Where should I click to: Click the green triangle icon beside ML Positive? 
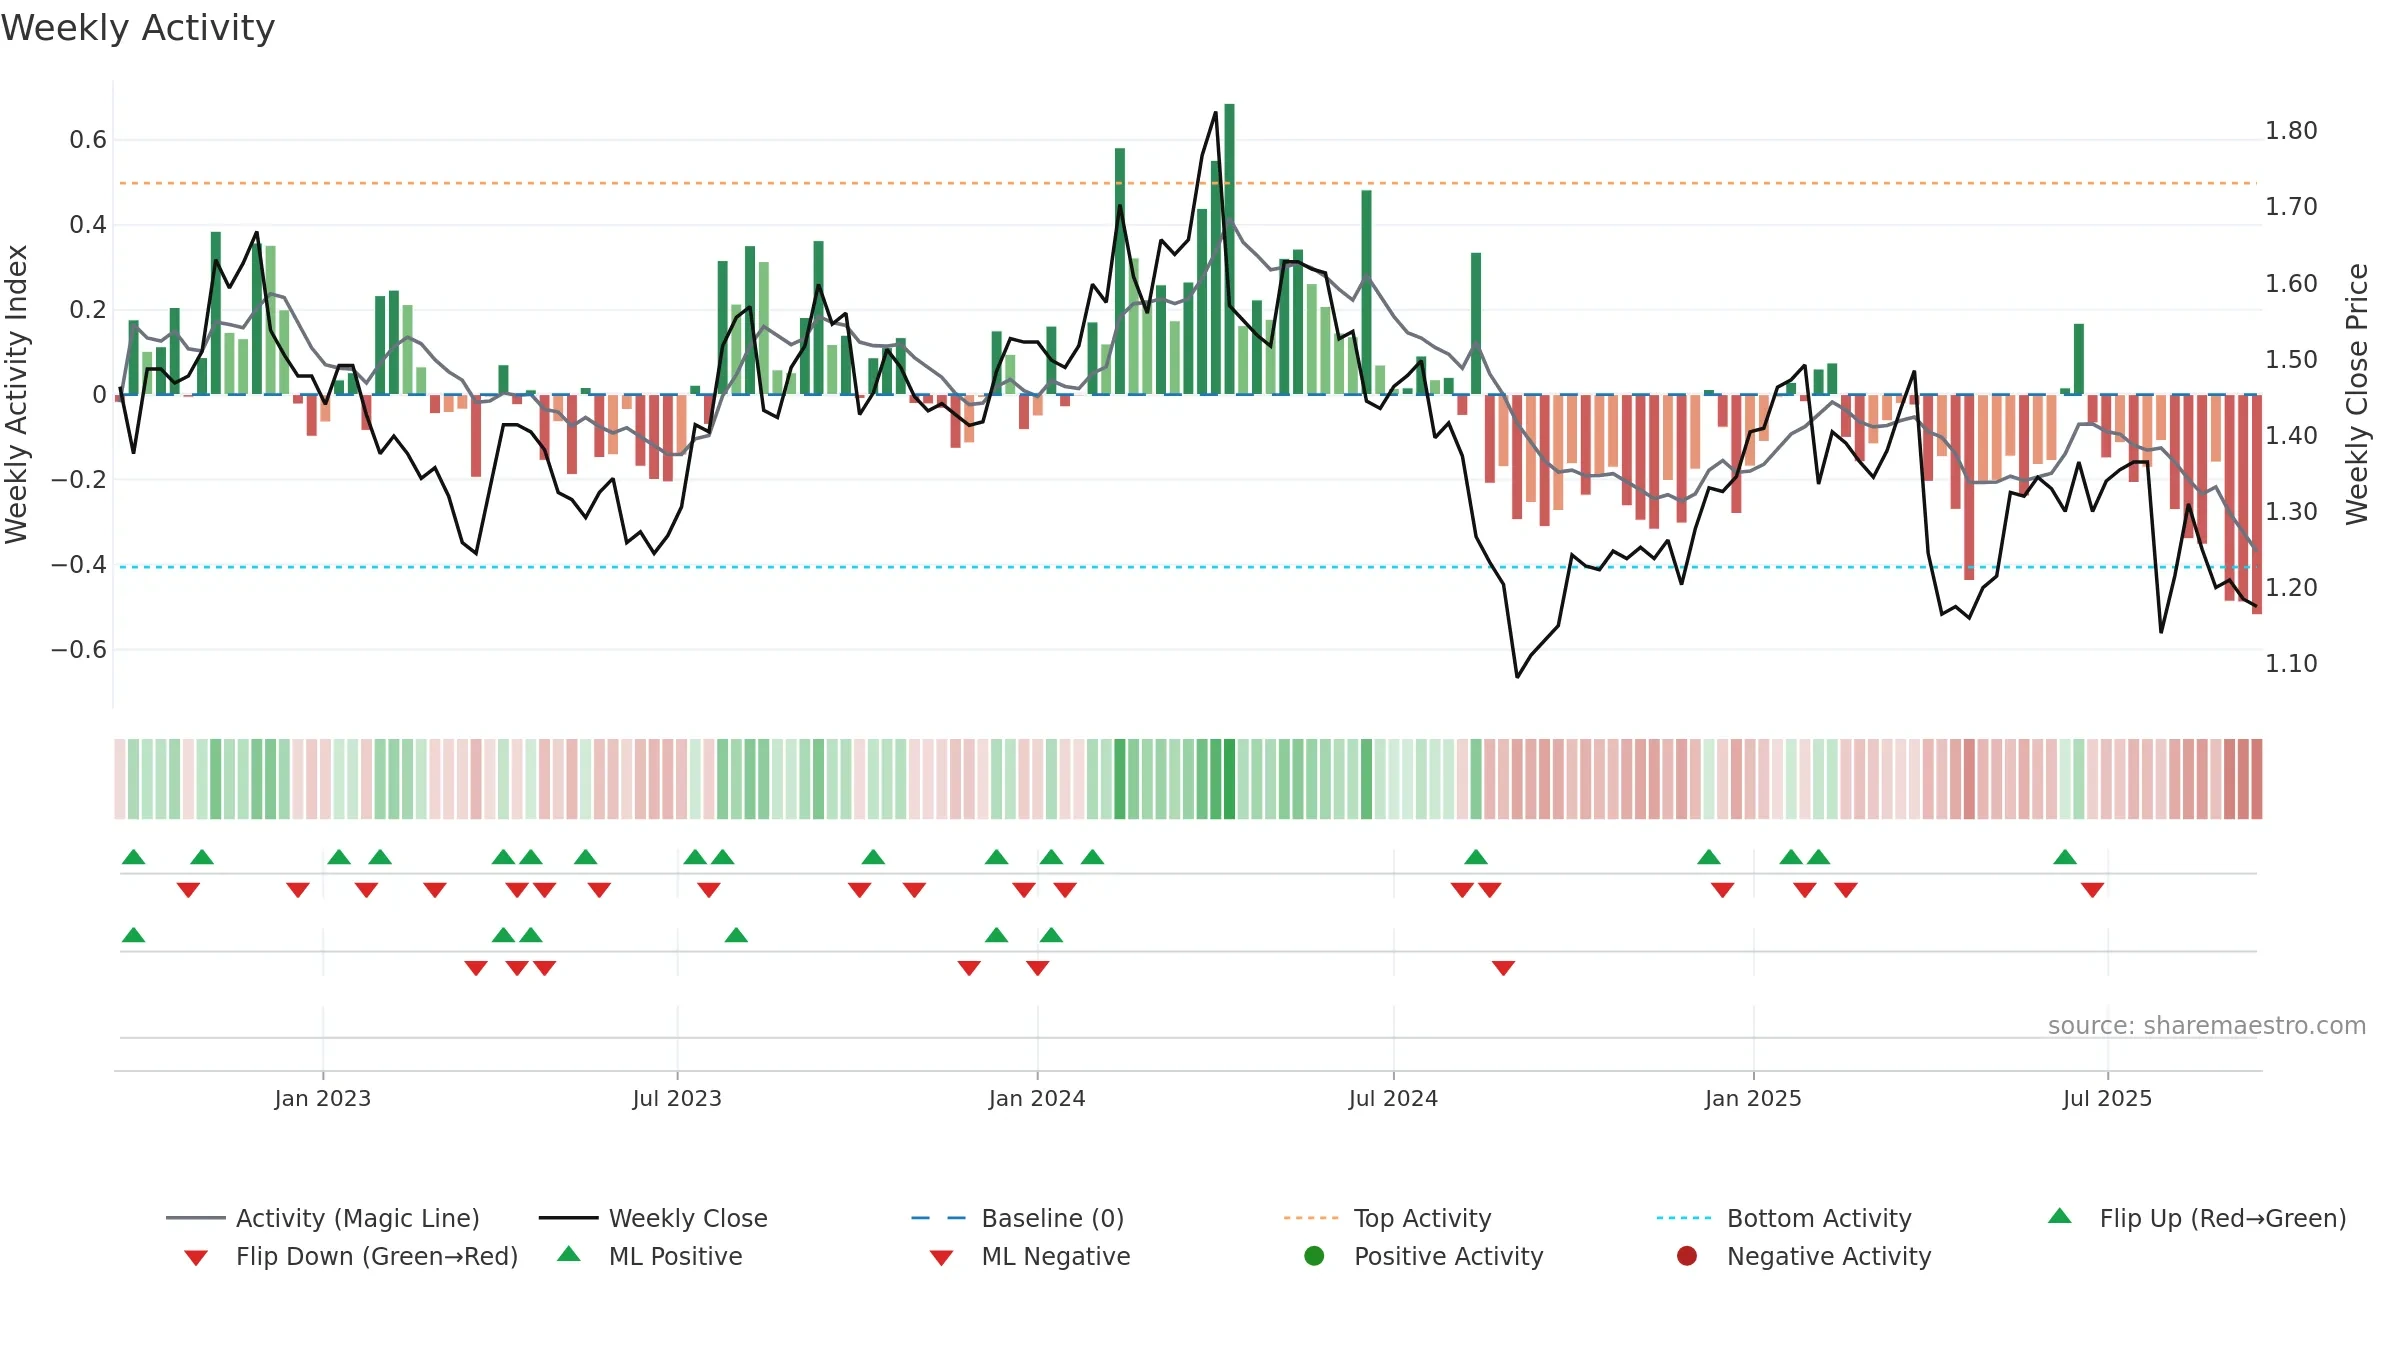569,1254
